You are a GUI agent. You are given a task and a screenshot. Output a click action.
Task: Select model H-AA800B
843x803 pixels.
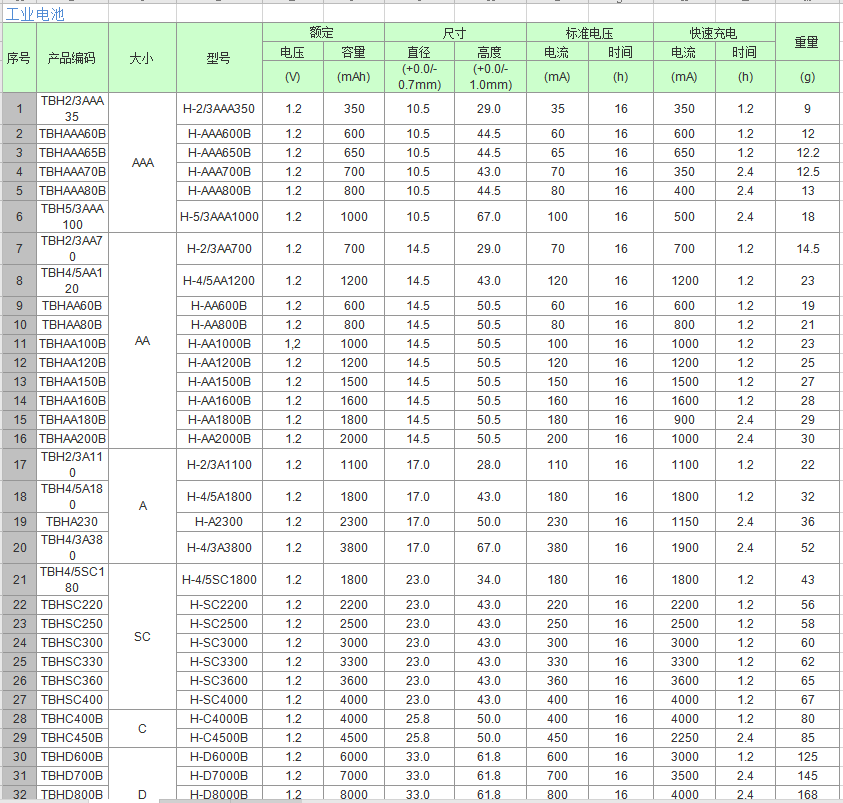(x=219, y=325)
